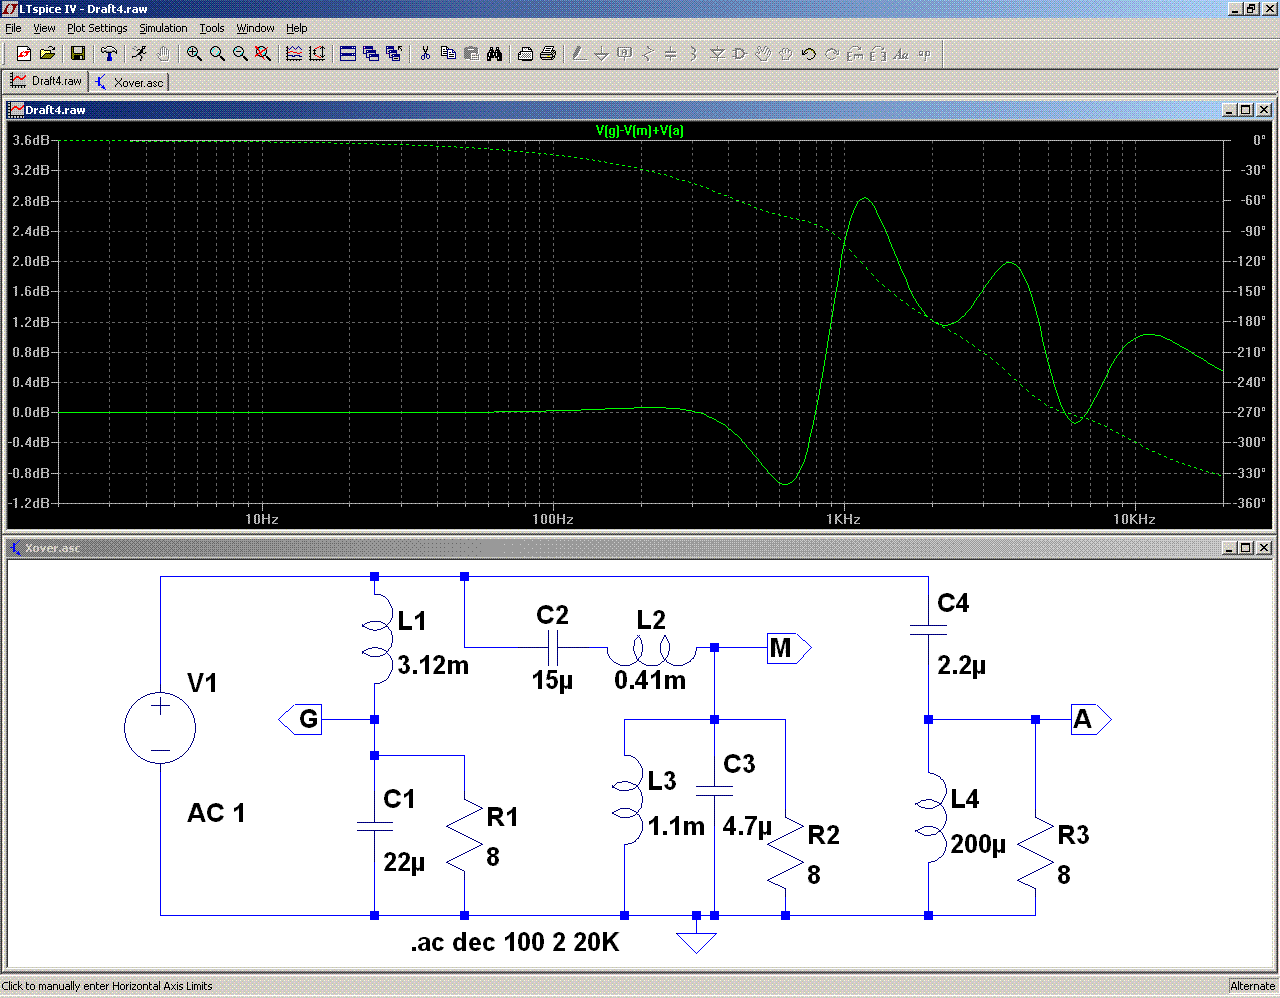Open the Simulation menu
The image size is (1280, 998).
click(x=163, y=28)
